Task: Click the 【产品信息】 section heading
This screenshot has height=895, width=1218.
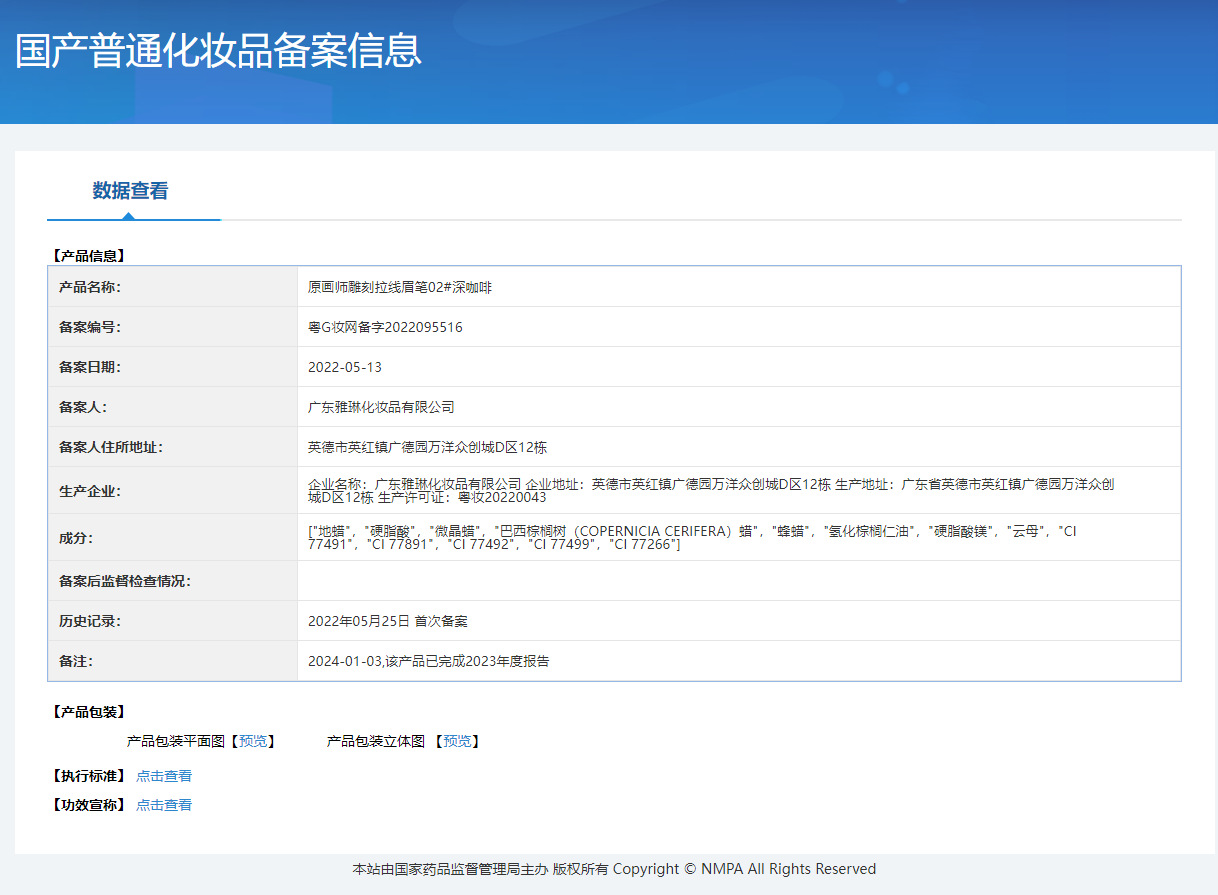Action: tap(88, 256)
